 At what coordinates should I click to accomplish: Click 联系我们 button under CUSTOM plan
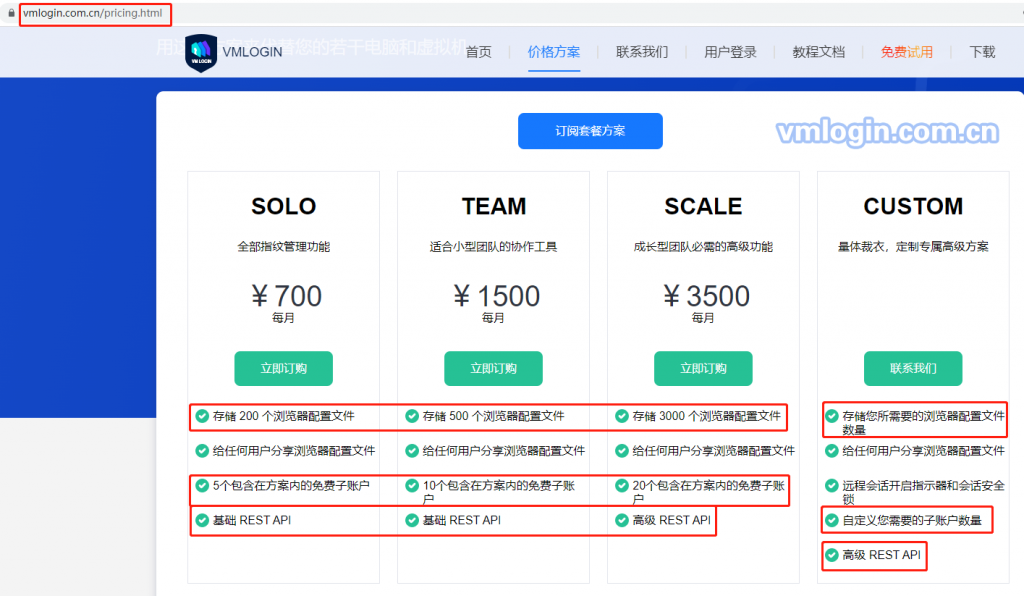[x=913, y=368]
